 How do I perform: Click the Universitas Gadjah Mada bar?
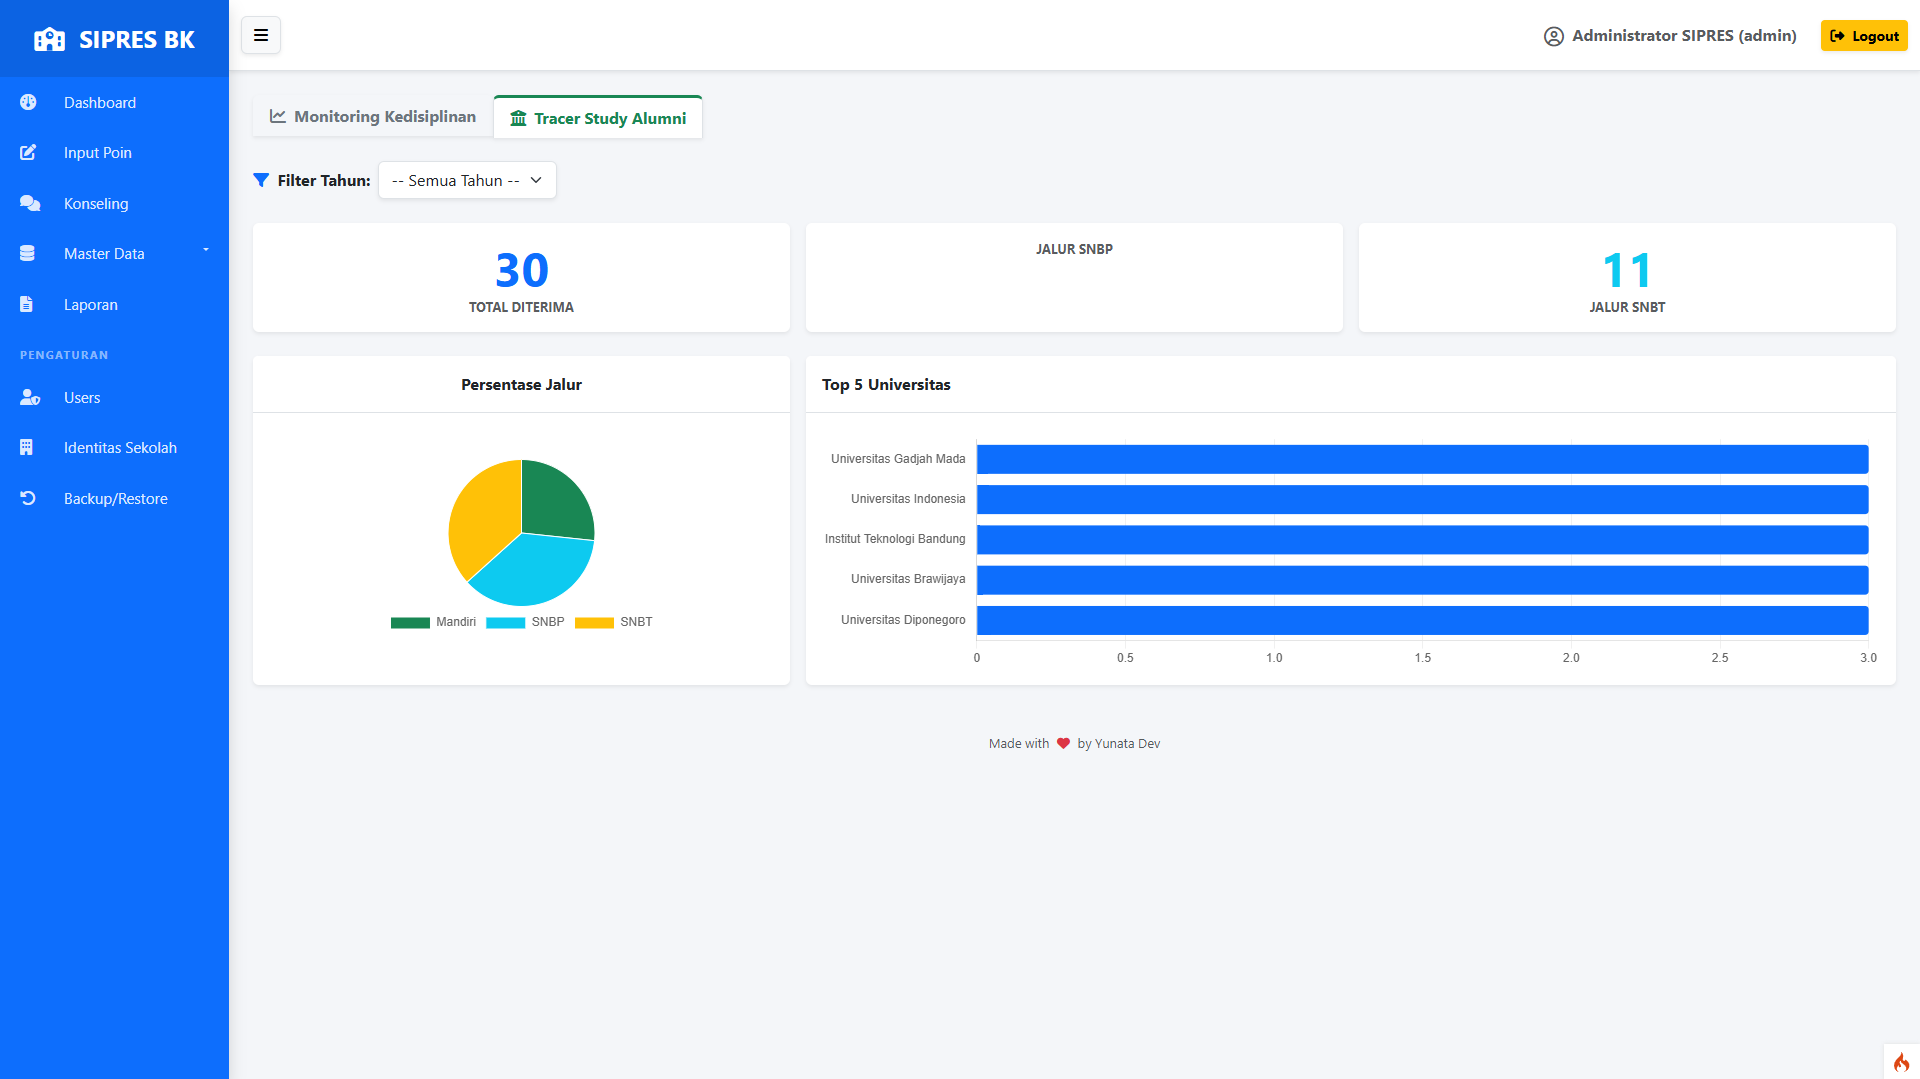point(1421,460)
